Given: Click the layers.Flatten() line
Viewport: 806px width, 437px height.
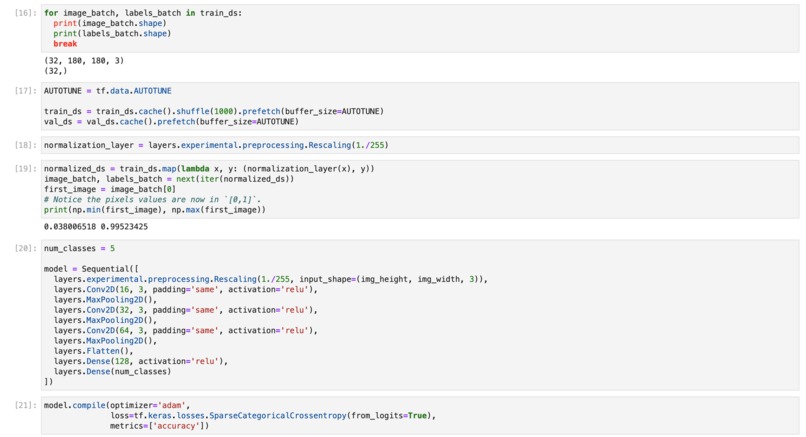Looking at the screenshot, I should coord(93,351).
